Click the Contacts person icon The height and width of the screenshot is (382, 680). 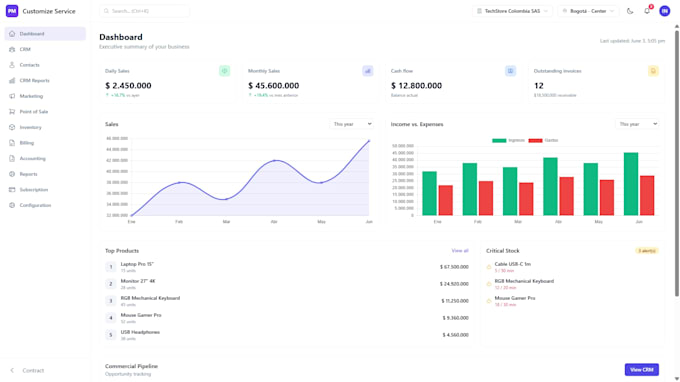(x=12, y=65)
